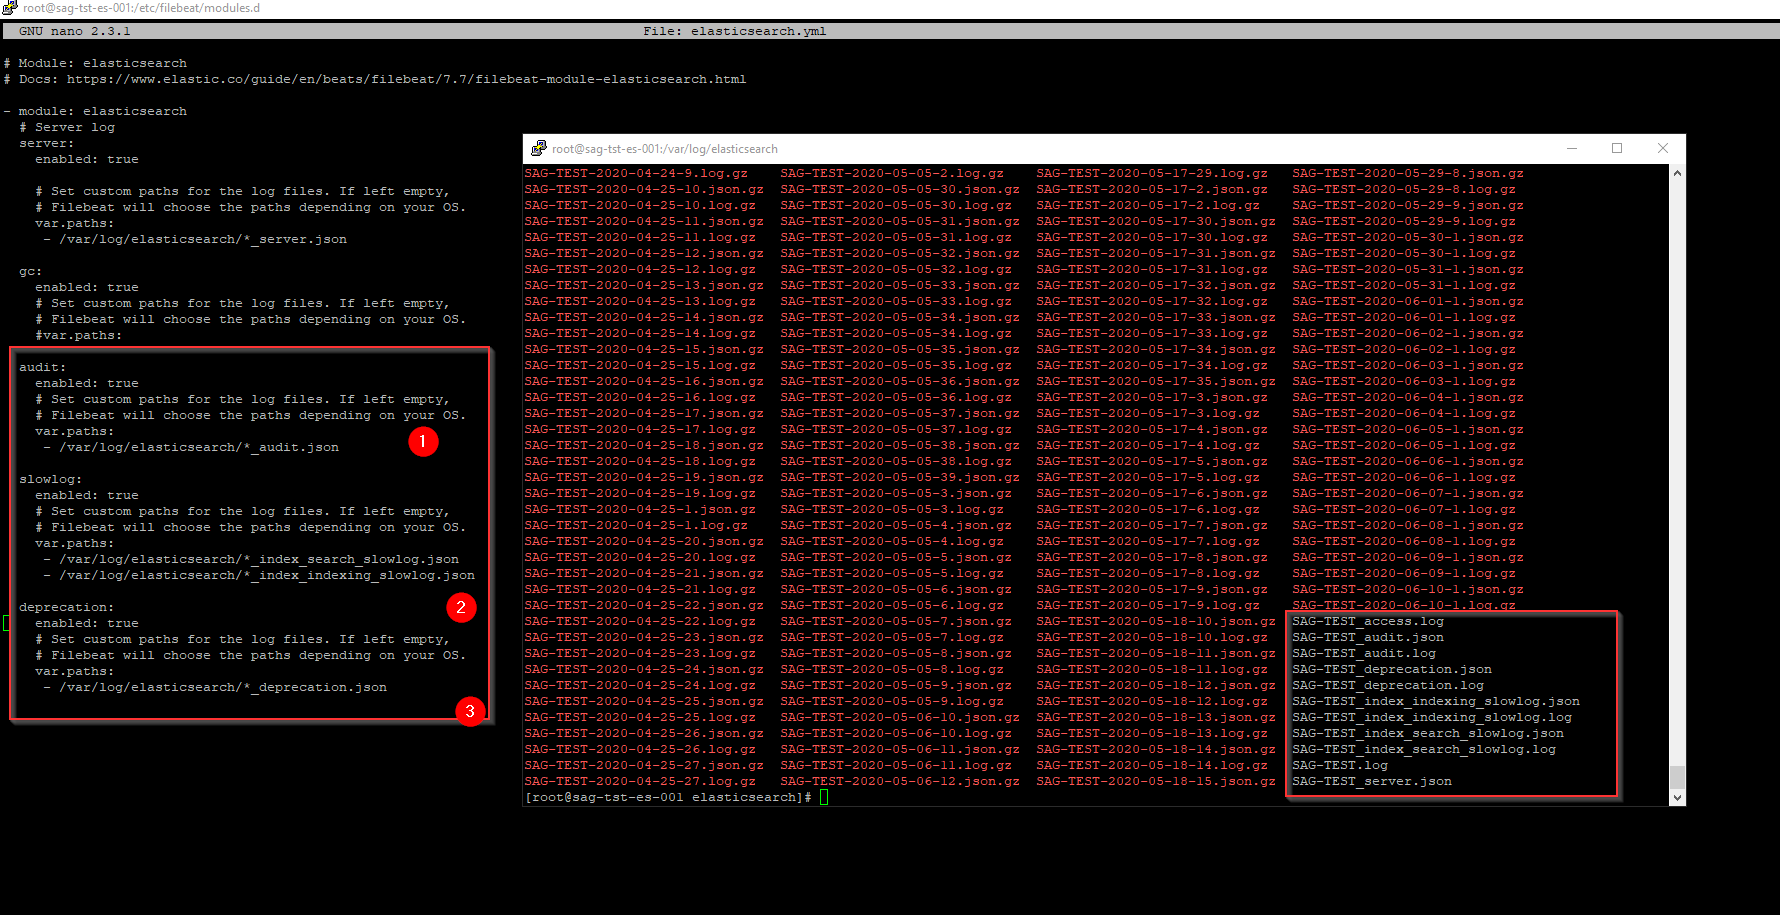Click the '*_index_indexing_slowlog.json' path line
Viewport: 1780px width, 915px height.
(x=259, y=575)
